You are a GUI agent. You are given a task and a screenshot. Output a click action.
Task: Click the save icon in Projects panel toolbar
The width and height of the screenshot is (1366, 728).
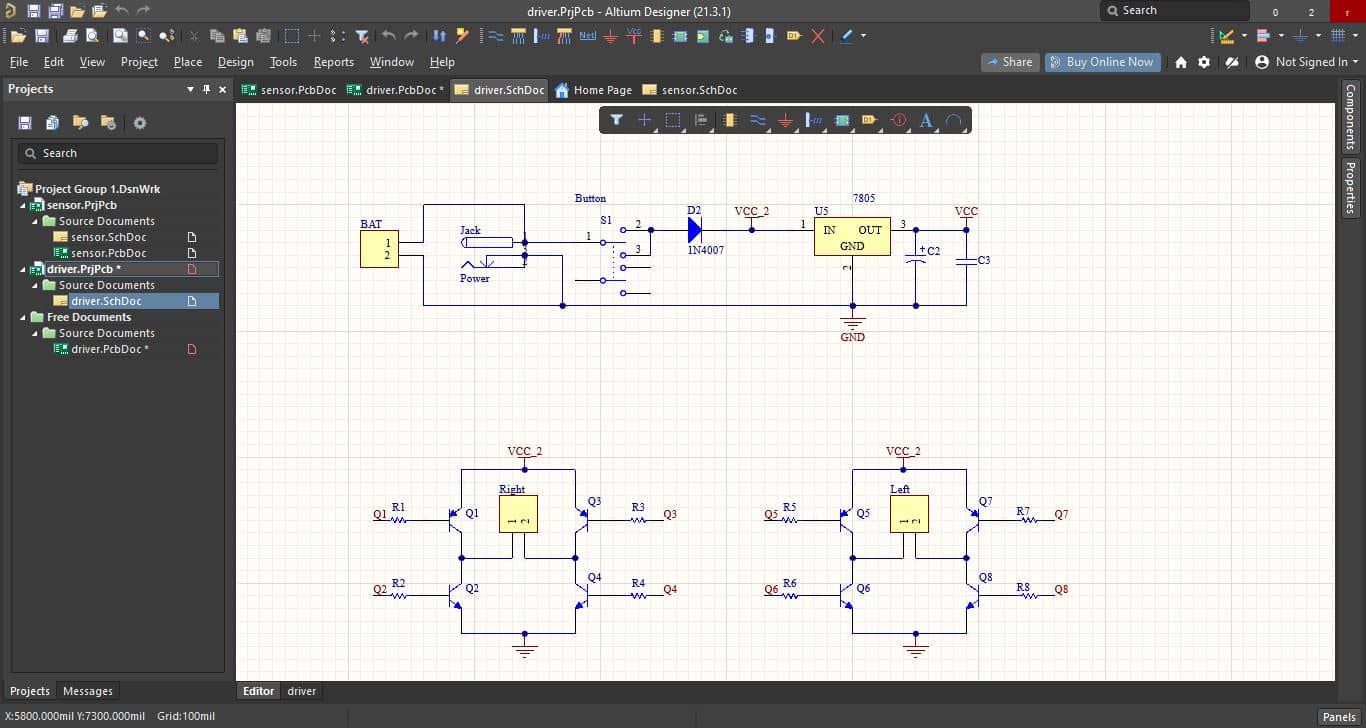coord(25,123)
